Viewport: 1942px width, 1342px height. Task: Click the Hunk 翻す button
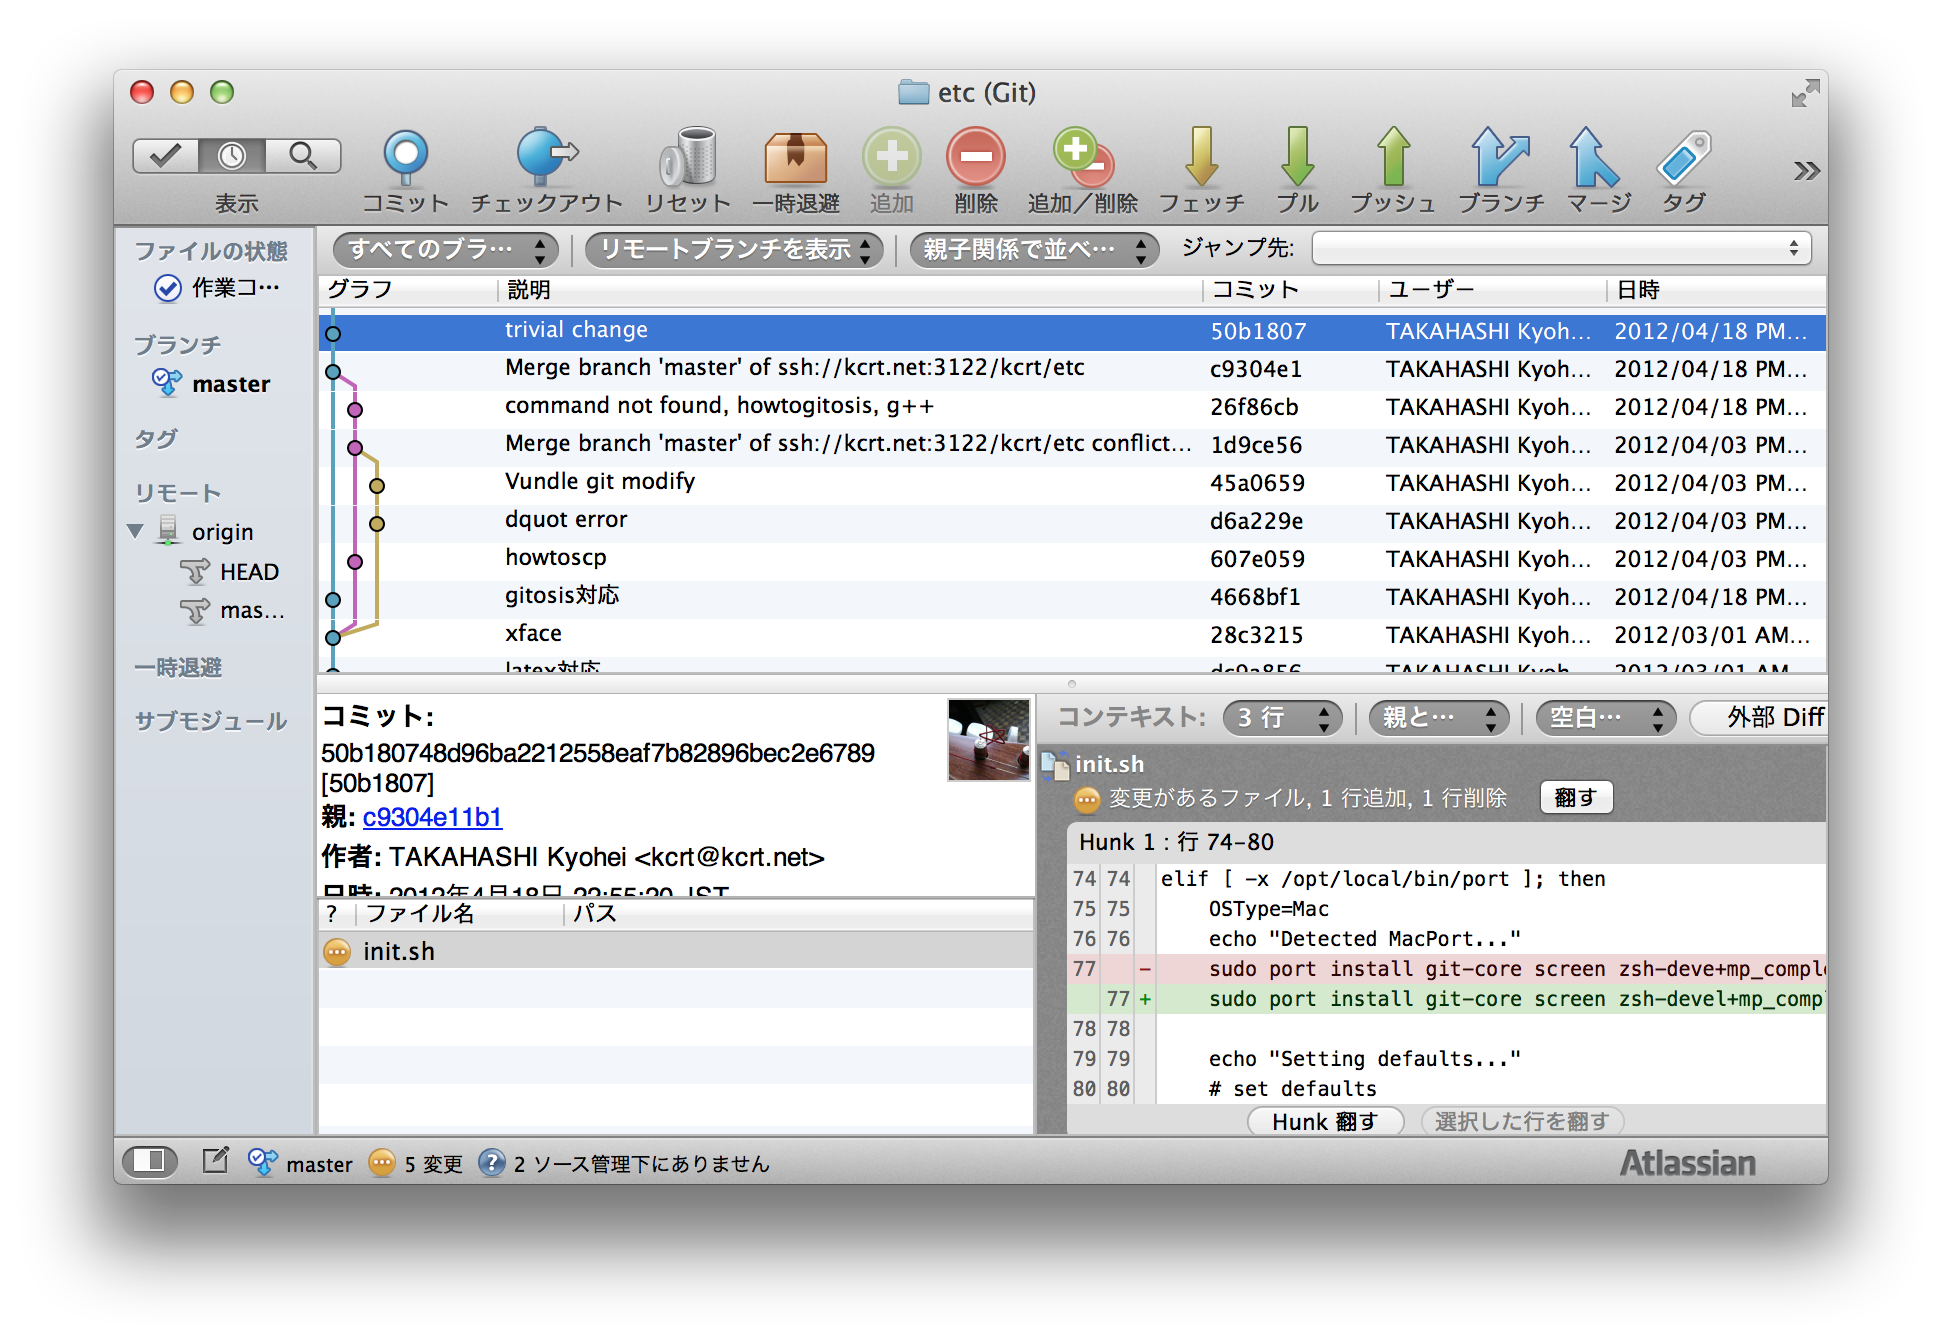point(1325,1122)
